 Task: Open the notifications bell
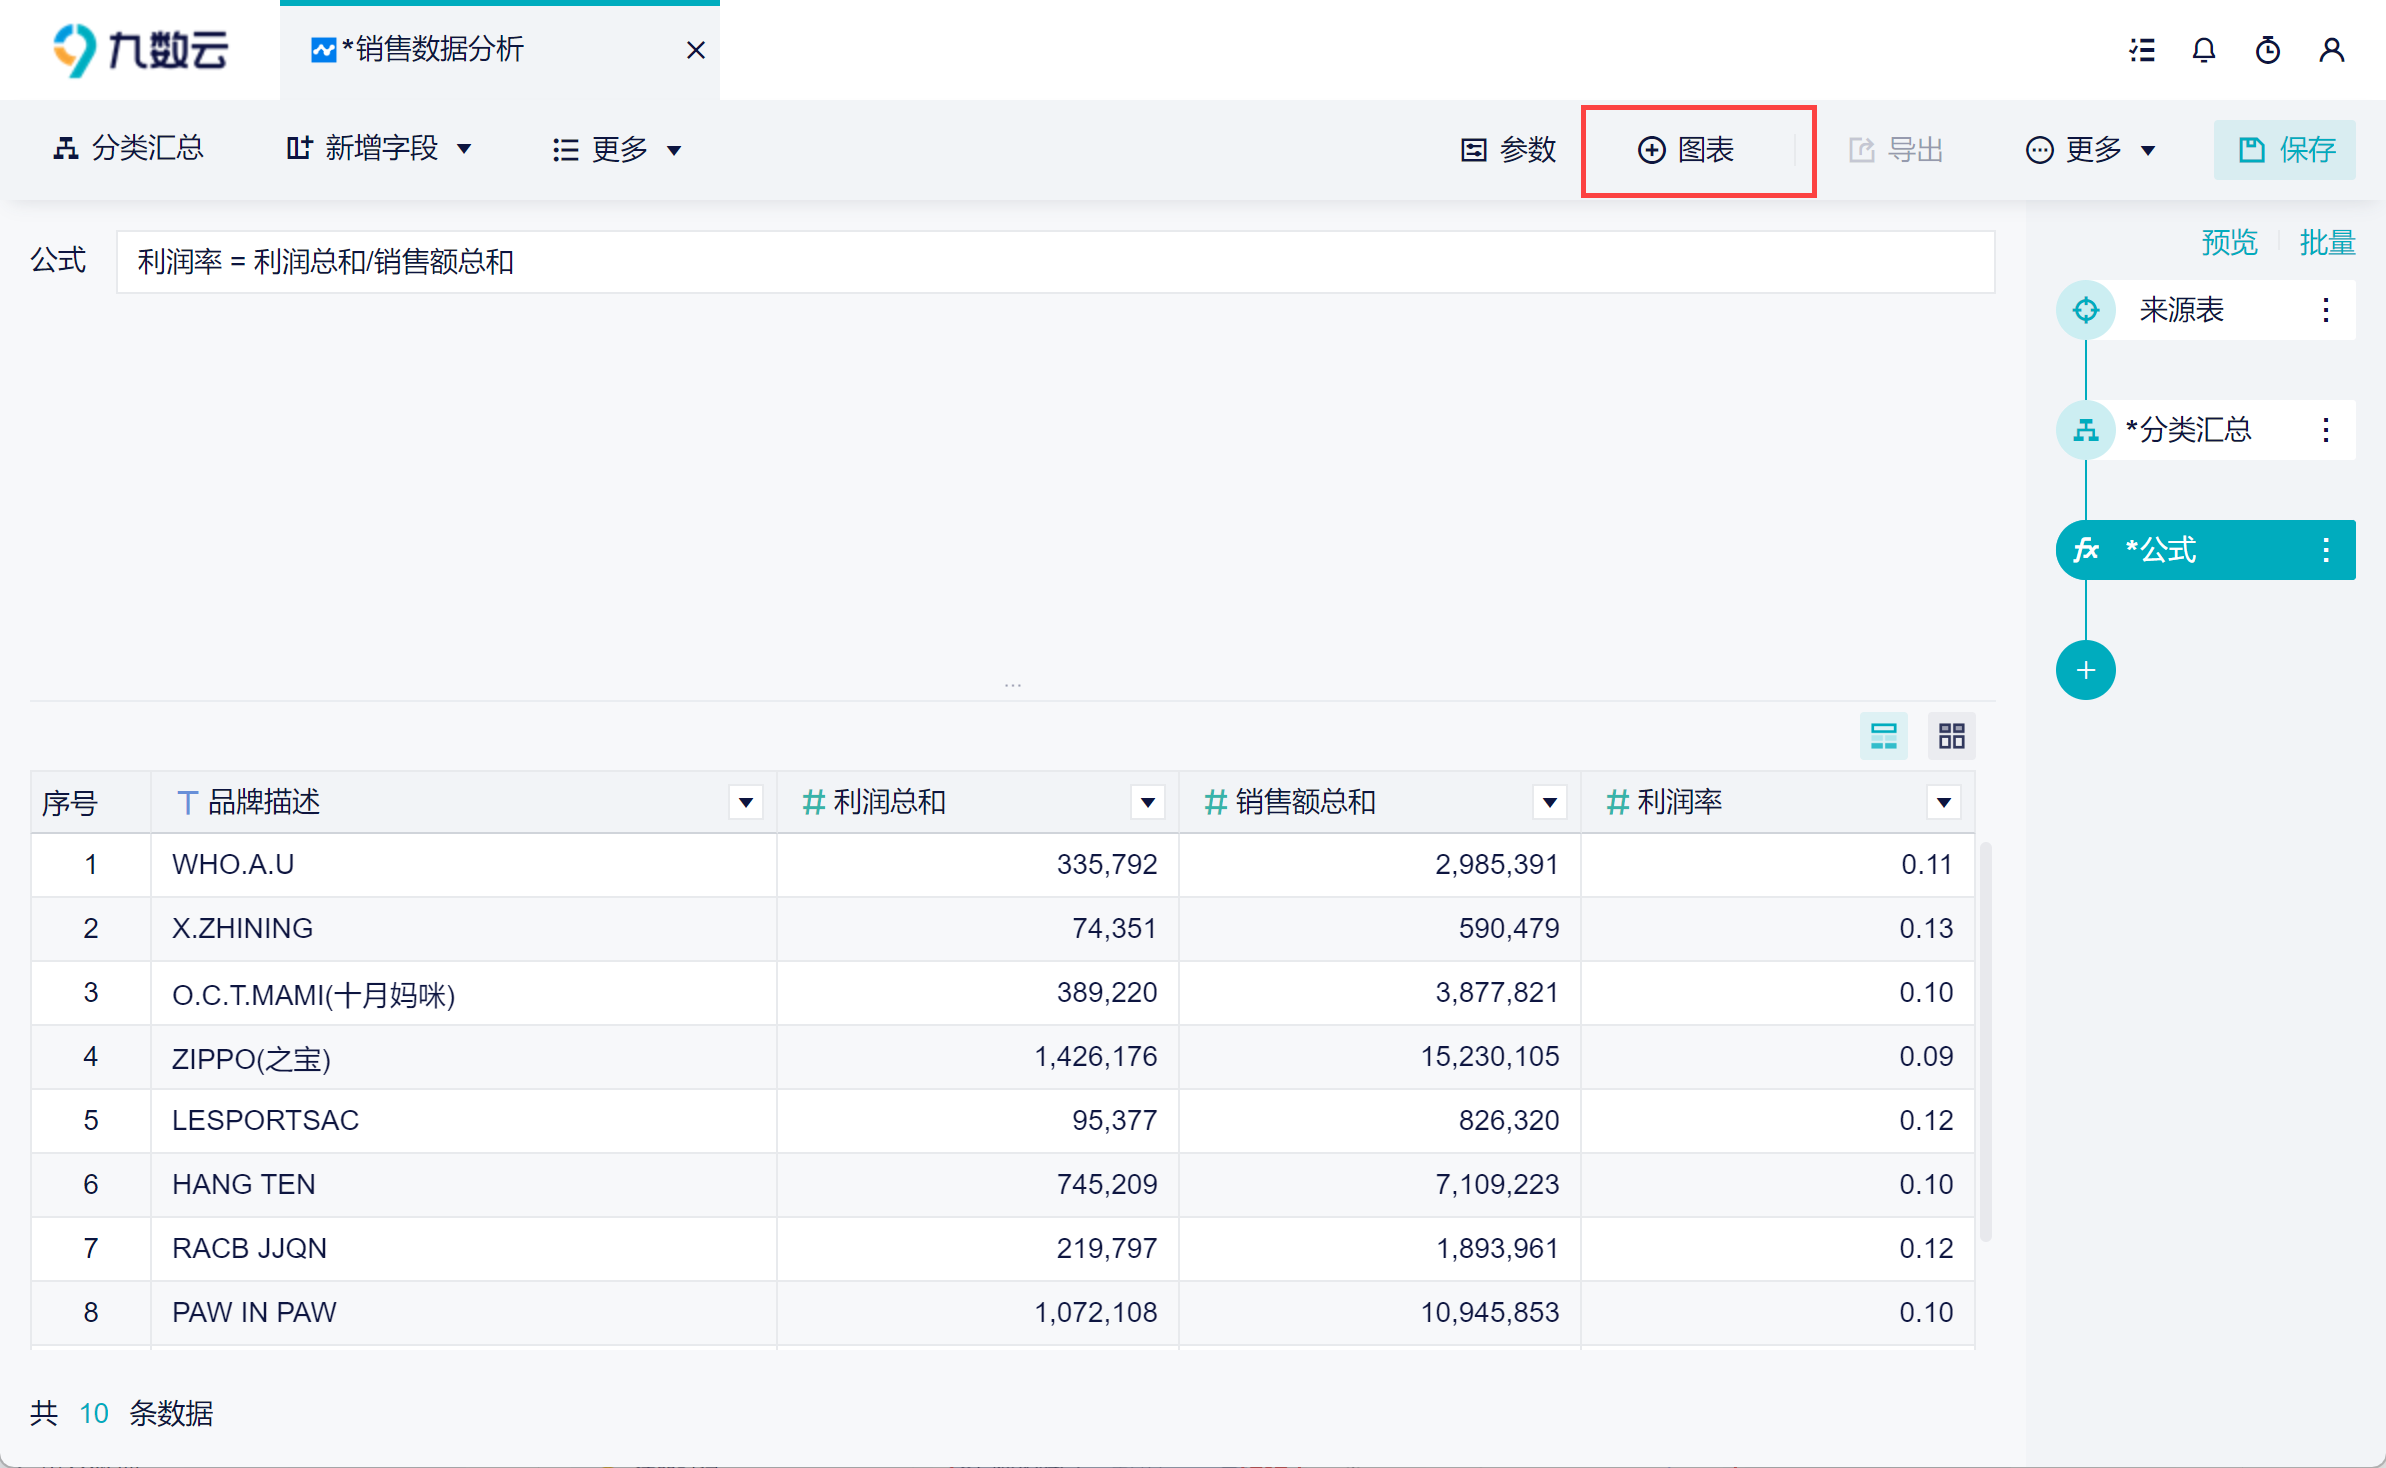2204,50
